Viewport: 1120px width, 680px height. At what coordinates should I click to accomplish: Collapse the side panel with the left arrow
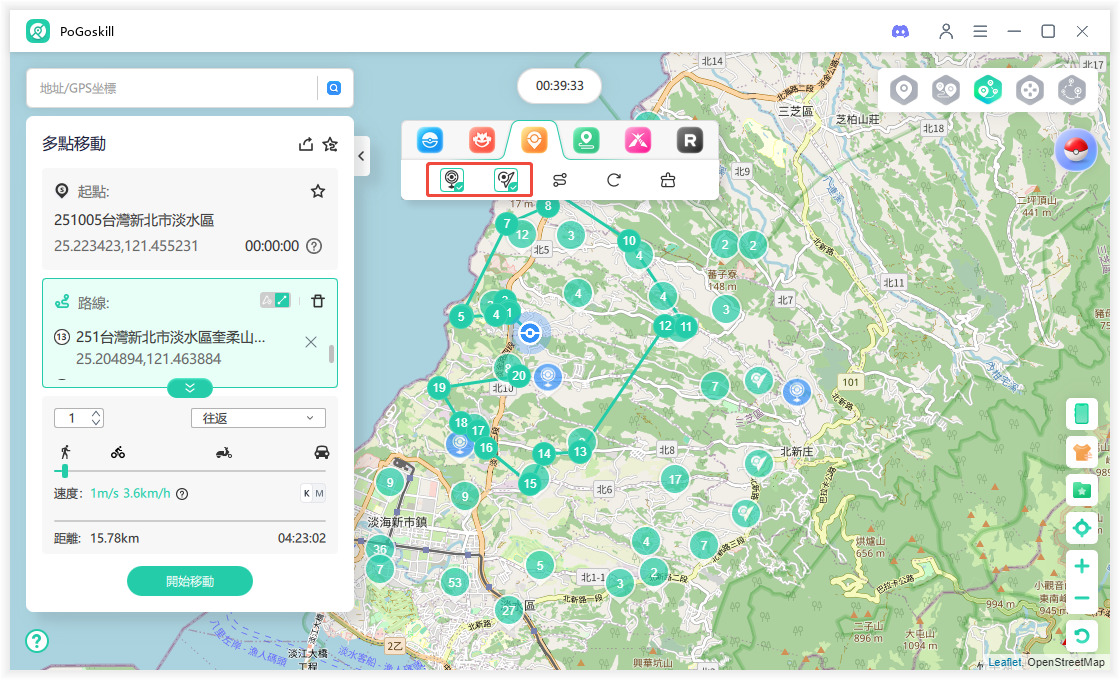pyautogui.click(x=361, y=156)
